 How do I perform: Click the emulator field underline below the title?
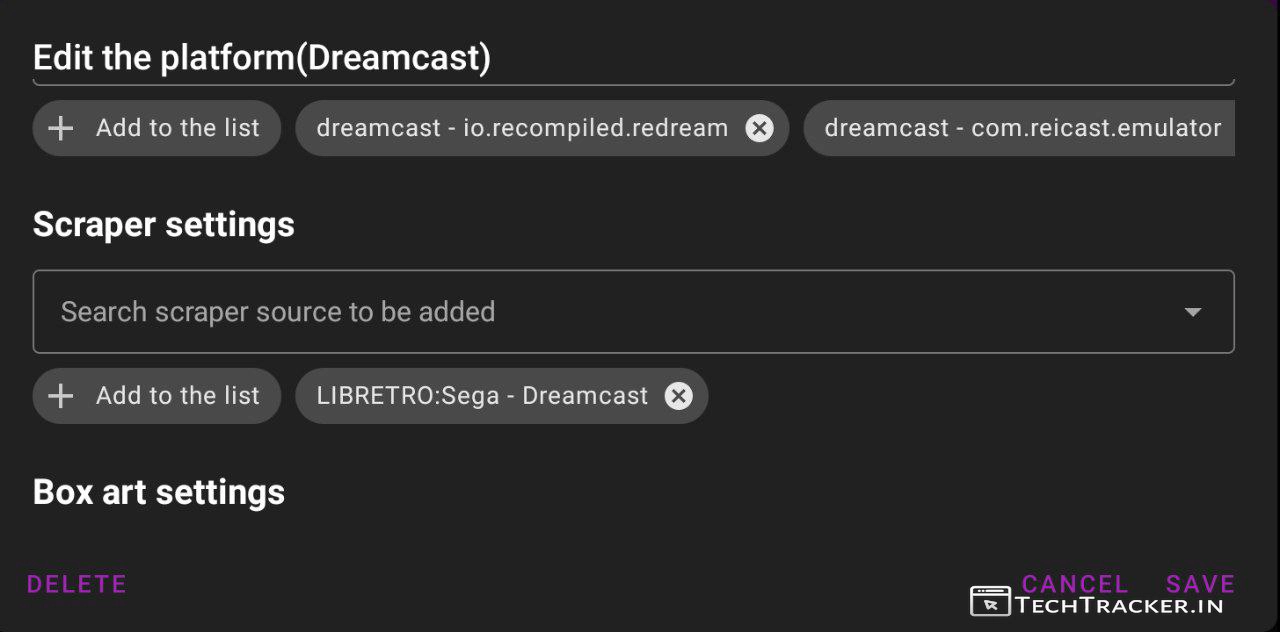[634, 84]
